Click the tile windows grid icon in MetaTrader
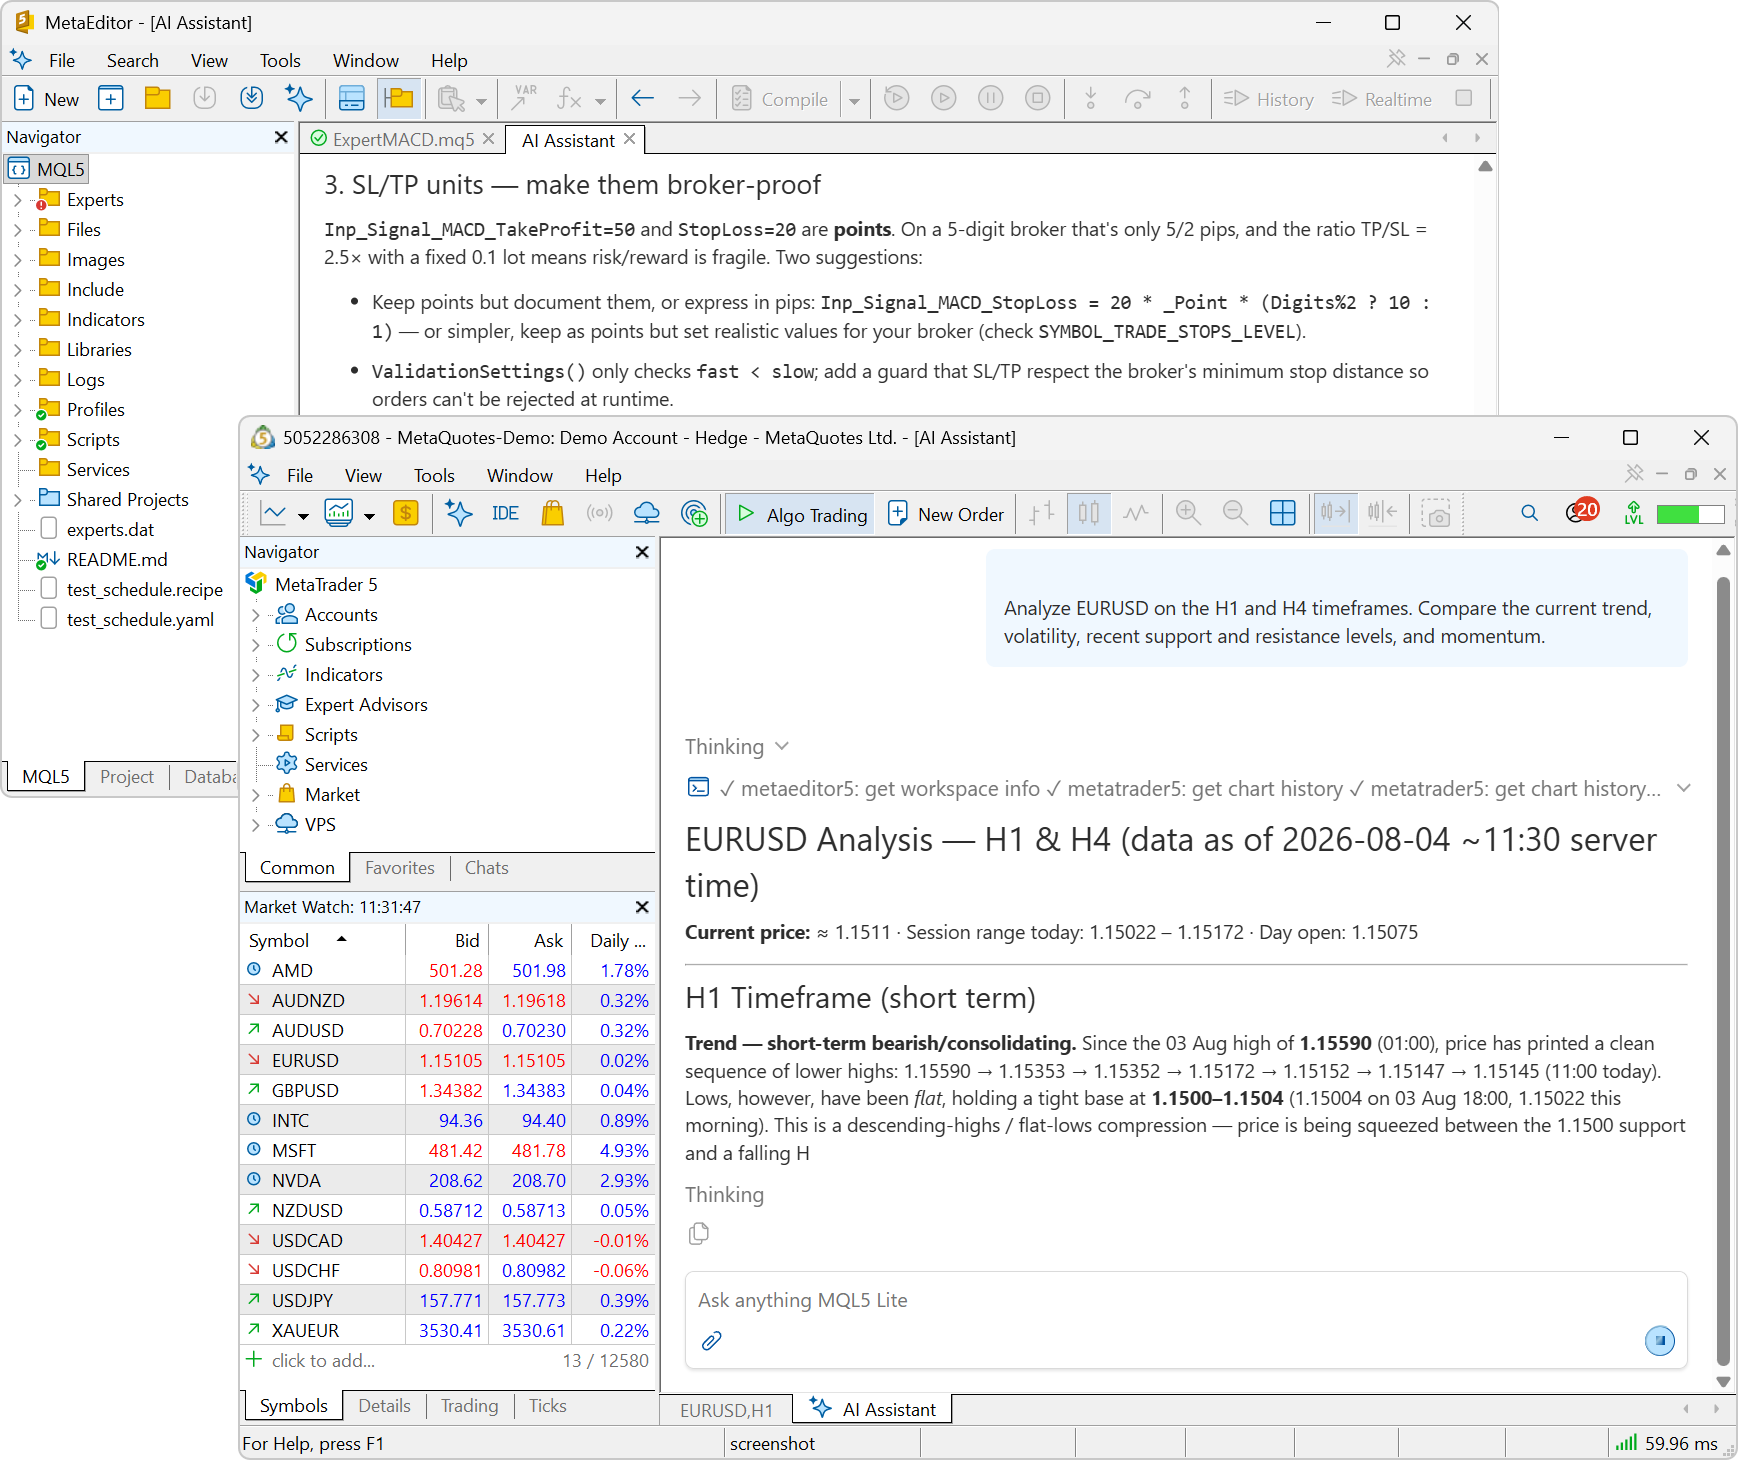1738x1460 pixels. coord(1283,513)
